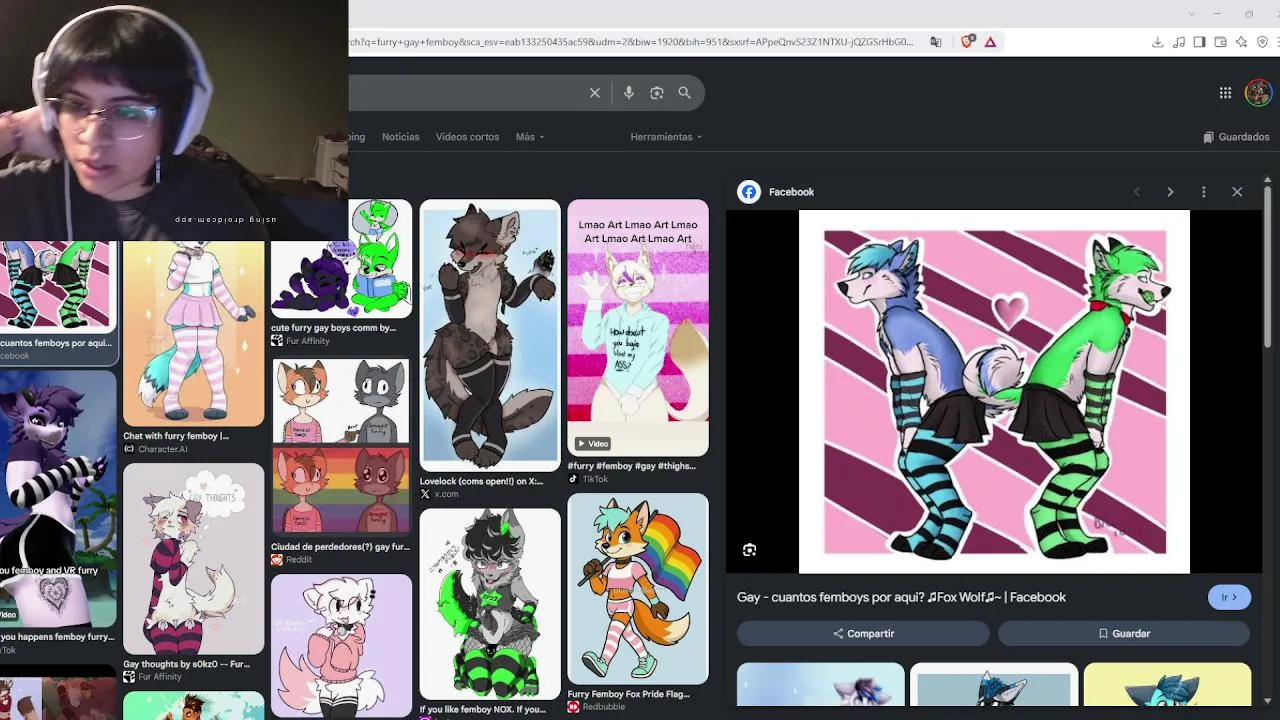
Task: Open the 'Chat with furry femboy' Character.AI thumbnail
Action: 194,333
